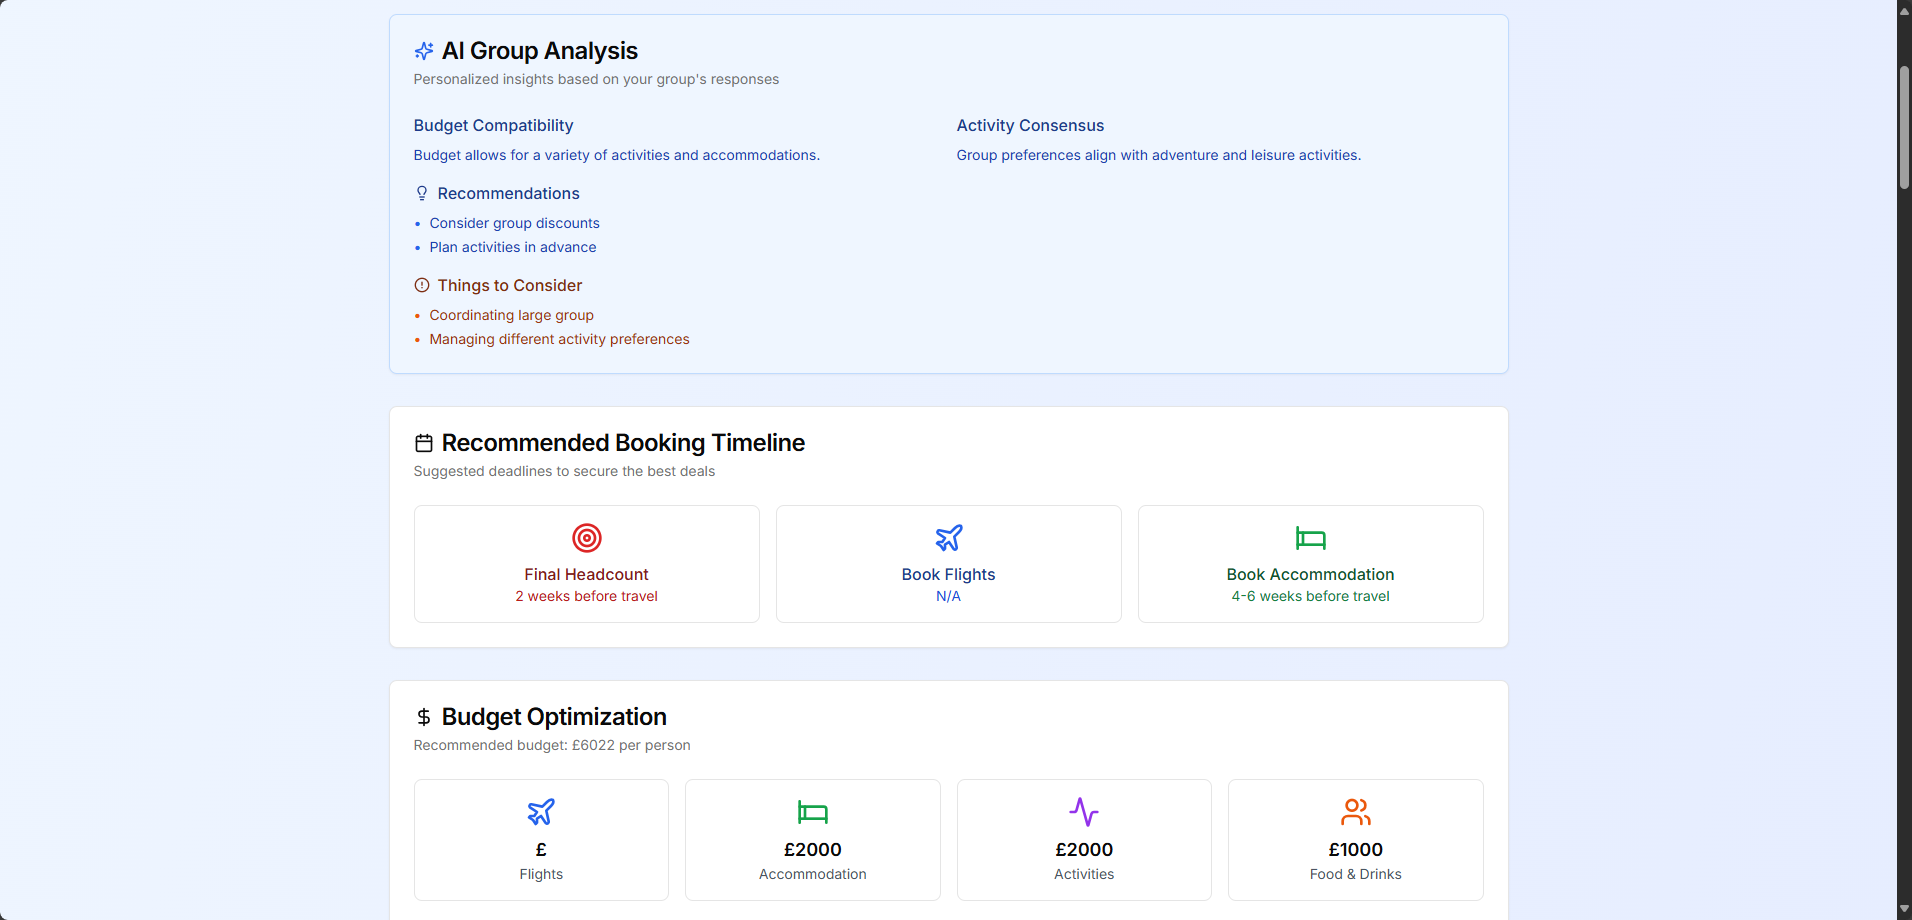Click the page's vertical scrollbar thumb
The height and width of the screenshot is (920, 1912).
[x=1904, y=128]
